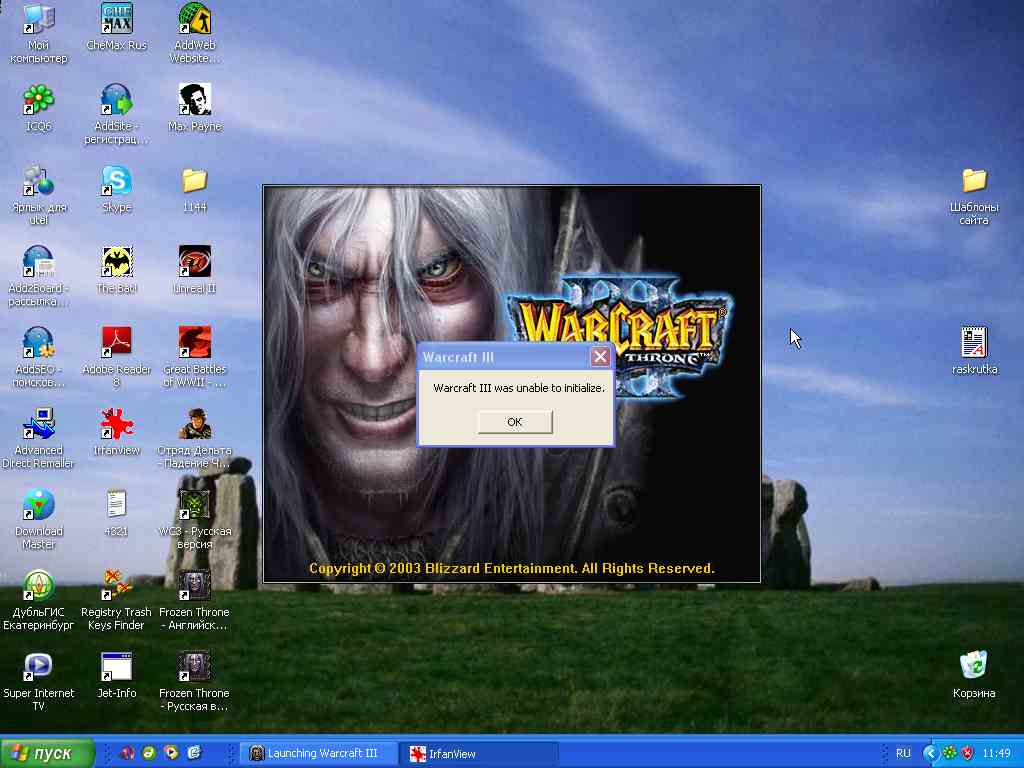Select the IrfanView desktop icon
The image size is (1024, 768).
(x=116, y=432)
